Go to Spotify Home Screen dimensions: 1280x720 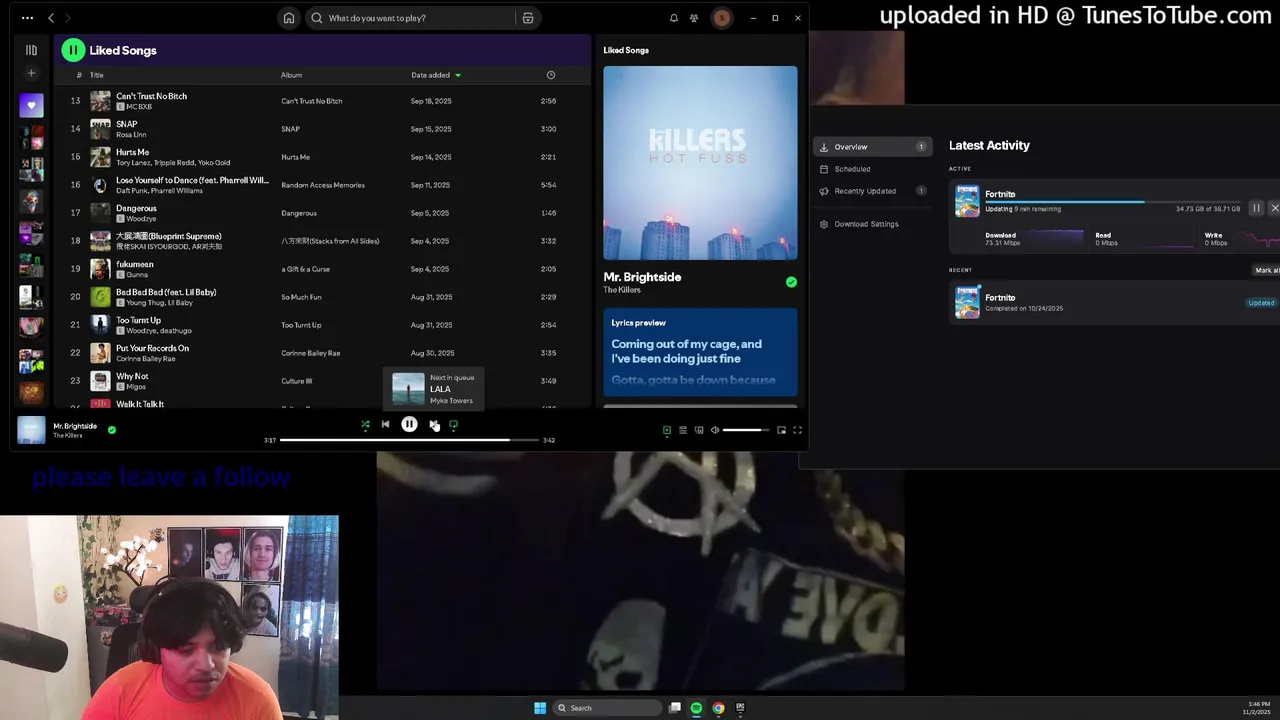[x=289, y=18]
